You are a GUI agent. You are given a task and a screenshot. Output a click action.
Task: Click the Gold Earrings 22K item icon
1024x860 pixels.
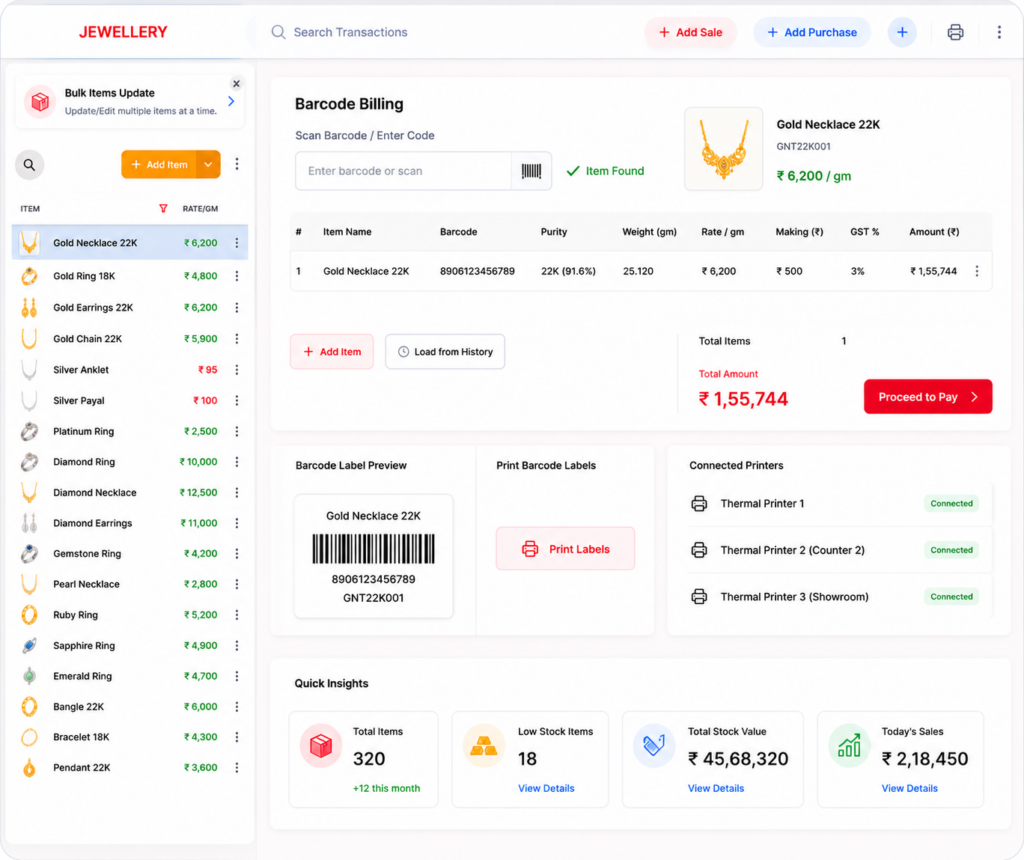tap(29, 307)
